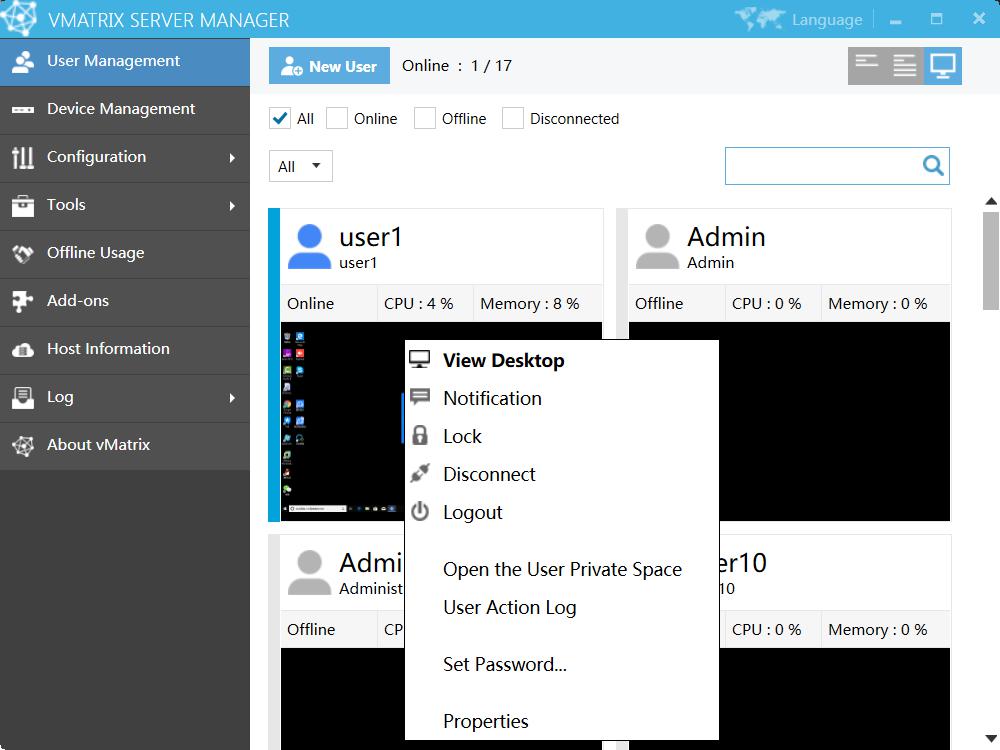The image size is (1000, 750).
Task: Click the About vMatrix logo icon
Action: [x=23, y=446]
